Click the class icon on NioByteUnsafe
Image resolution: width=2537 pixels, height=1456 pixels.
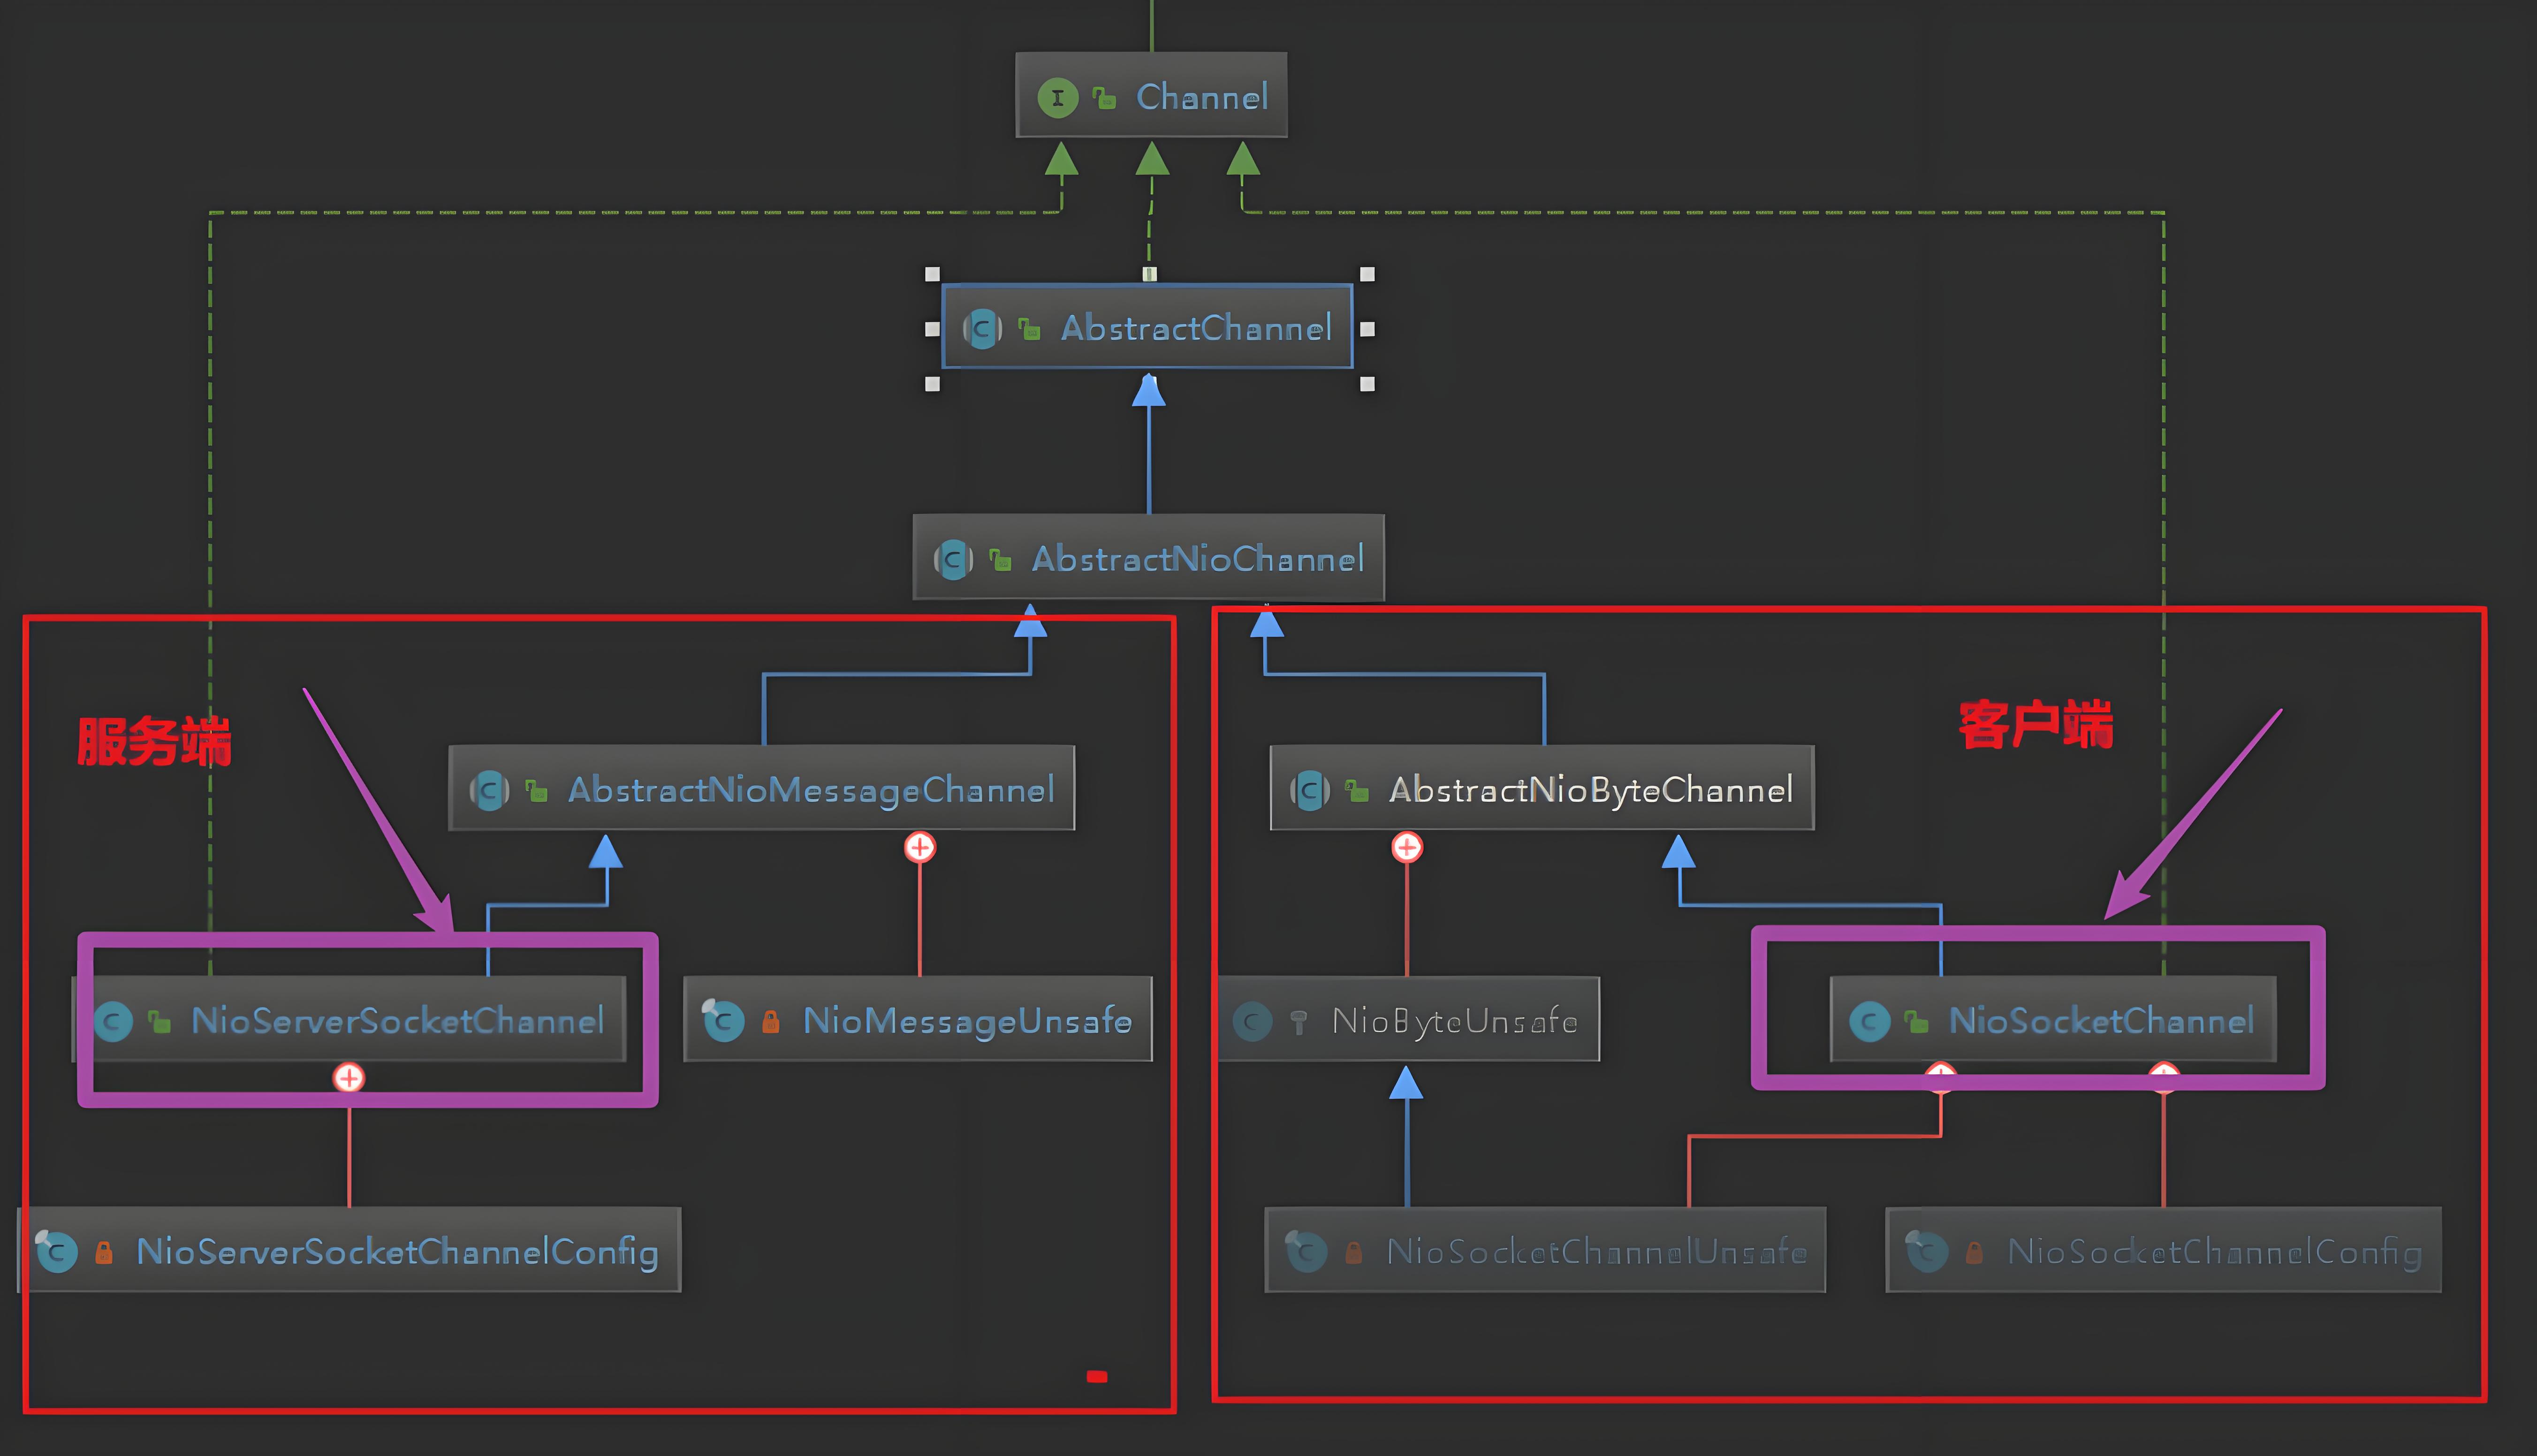[x=1252, y=1021]
